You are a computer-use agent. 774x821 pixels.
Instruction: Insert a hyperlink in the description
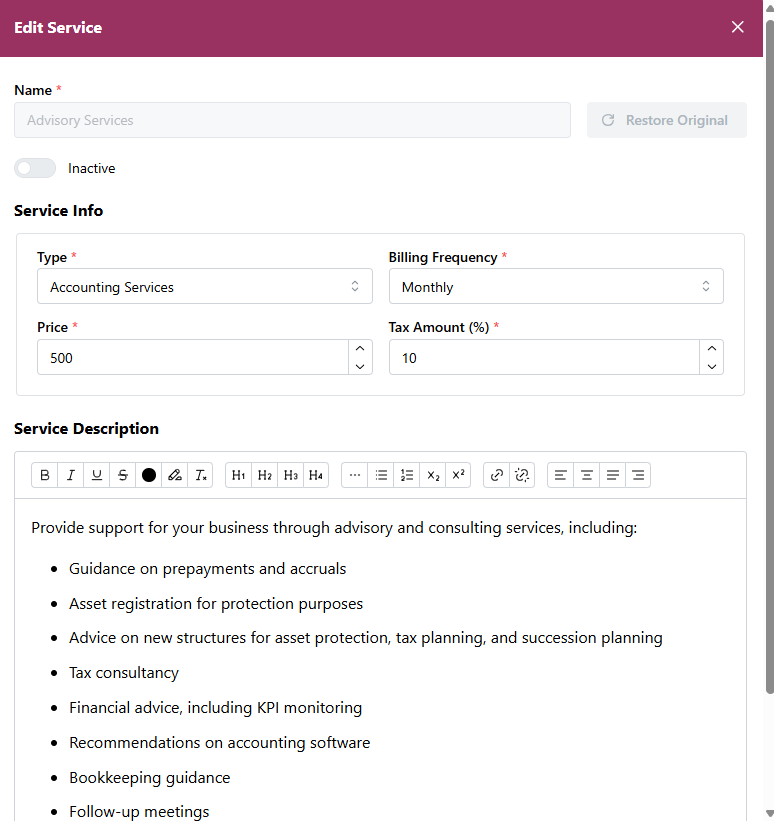[497, 475]
